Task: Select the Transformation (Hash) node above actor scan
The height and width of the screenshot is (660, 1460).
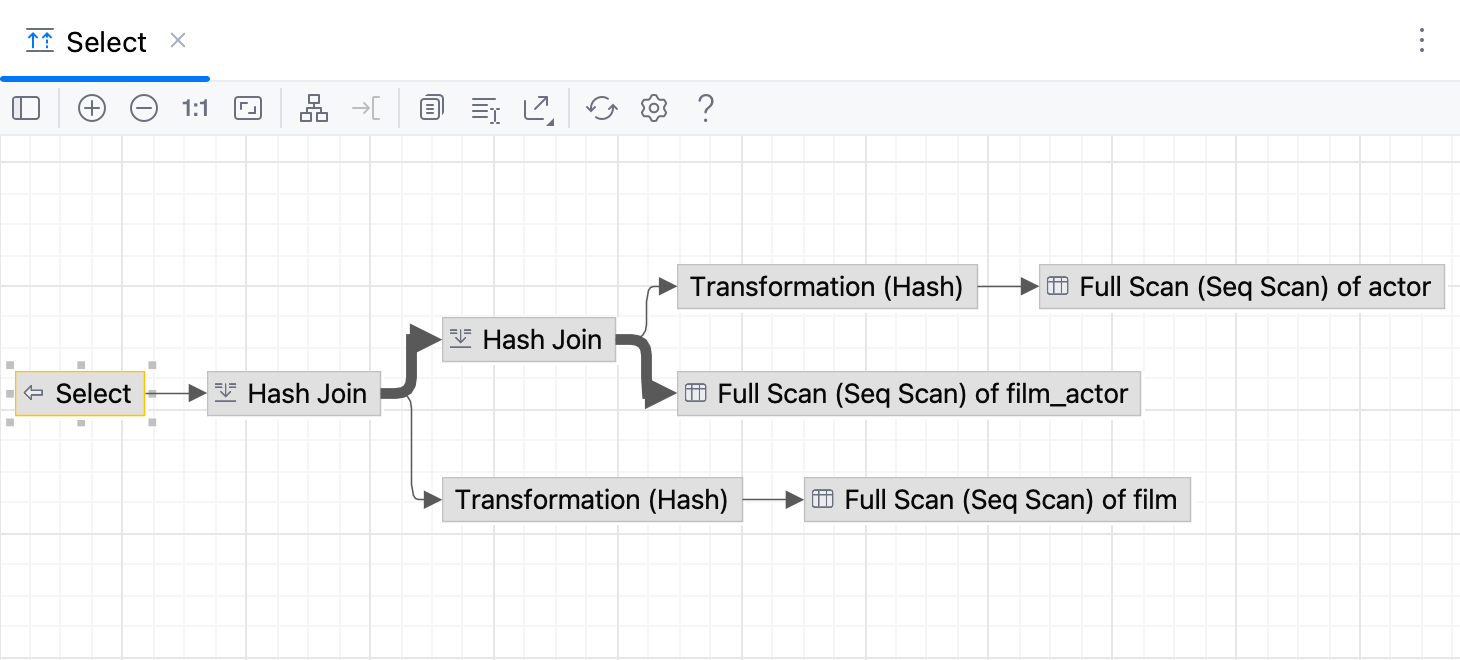Action: (827, 287)
